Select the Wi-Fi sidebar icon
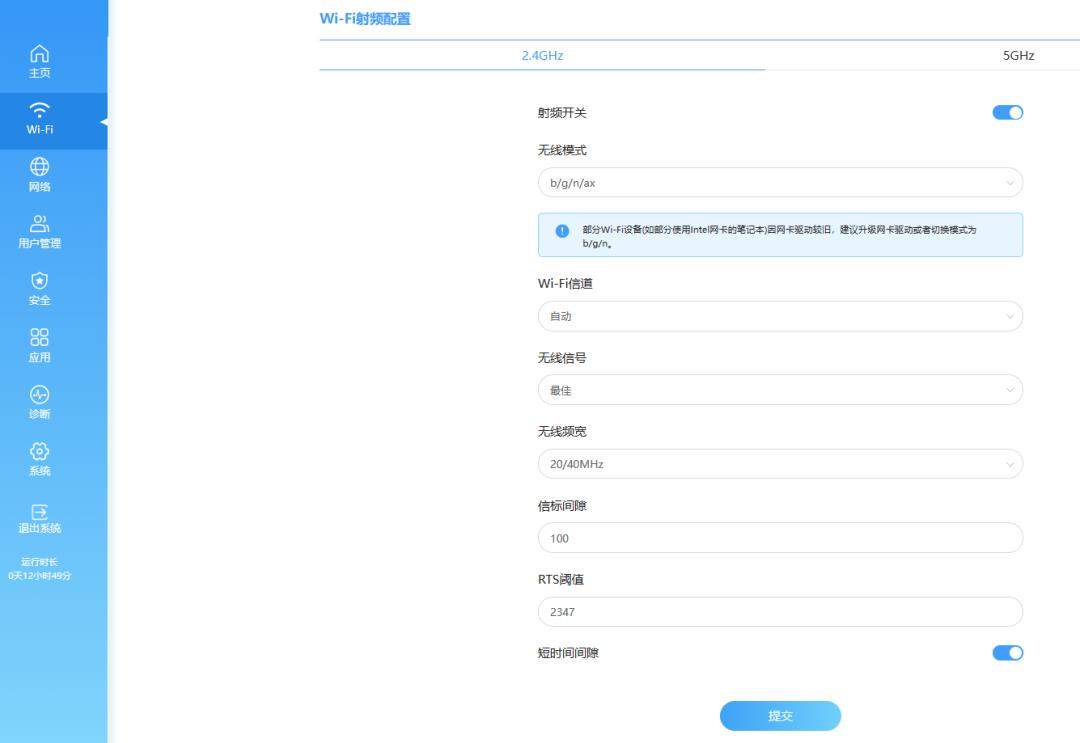The image size is (1080, 743). 38,119
